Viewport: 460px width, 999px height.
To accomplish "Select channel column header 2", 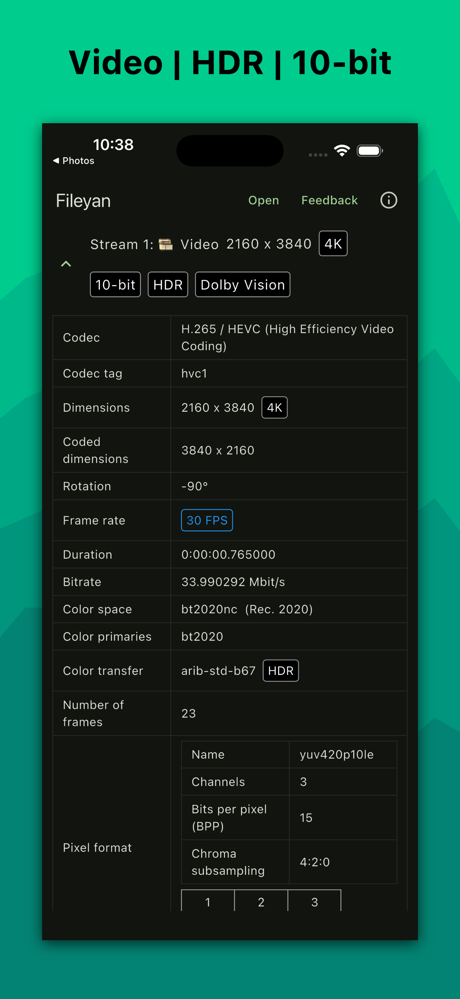I will tap(261, 903).
